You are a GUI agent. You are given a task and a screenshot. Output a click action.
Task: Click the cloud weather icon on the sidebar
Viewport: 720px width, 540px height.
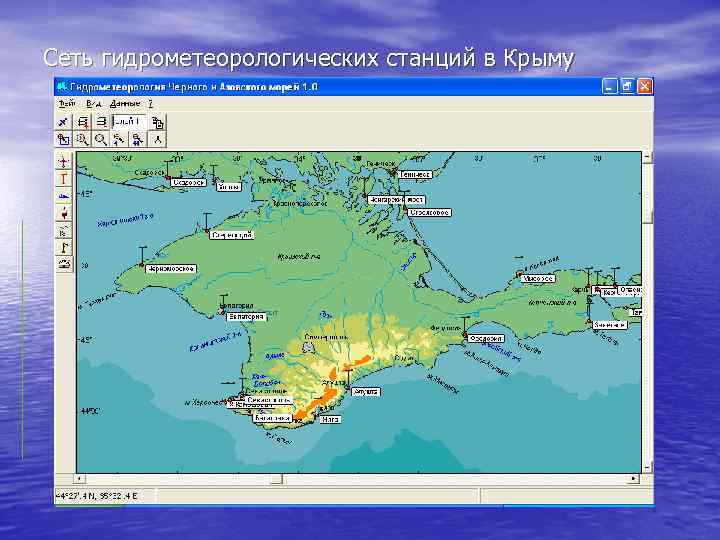pyautogui.click(x=64, y=264)
